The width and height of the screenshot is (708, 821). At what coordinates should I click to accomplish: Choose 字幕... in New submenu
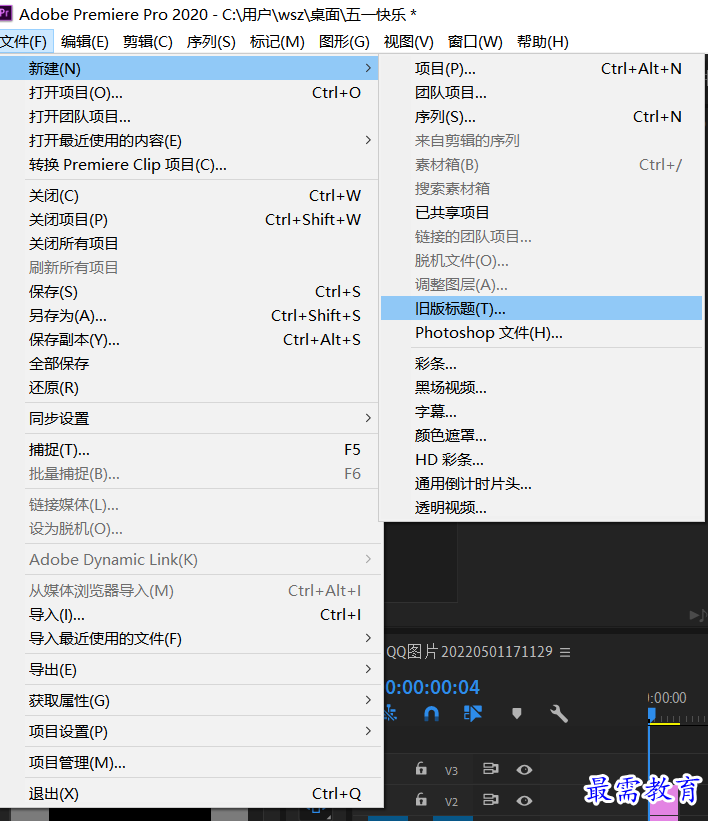541,412
